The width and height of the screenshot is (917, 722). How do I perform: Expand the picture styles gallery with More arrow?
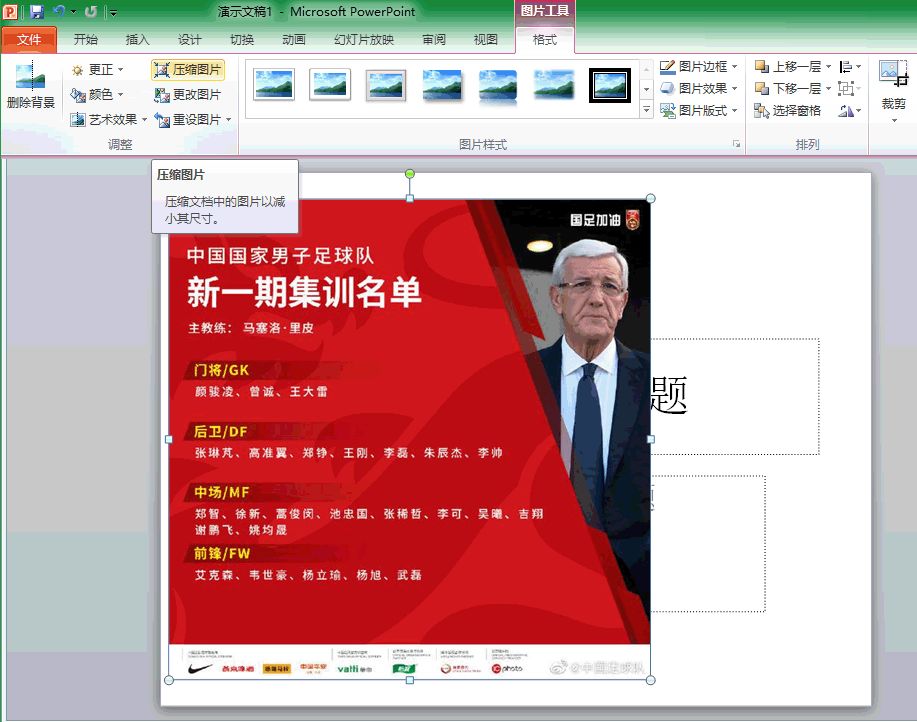[645, 110]
